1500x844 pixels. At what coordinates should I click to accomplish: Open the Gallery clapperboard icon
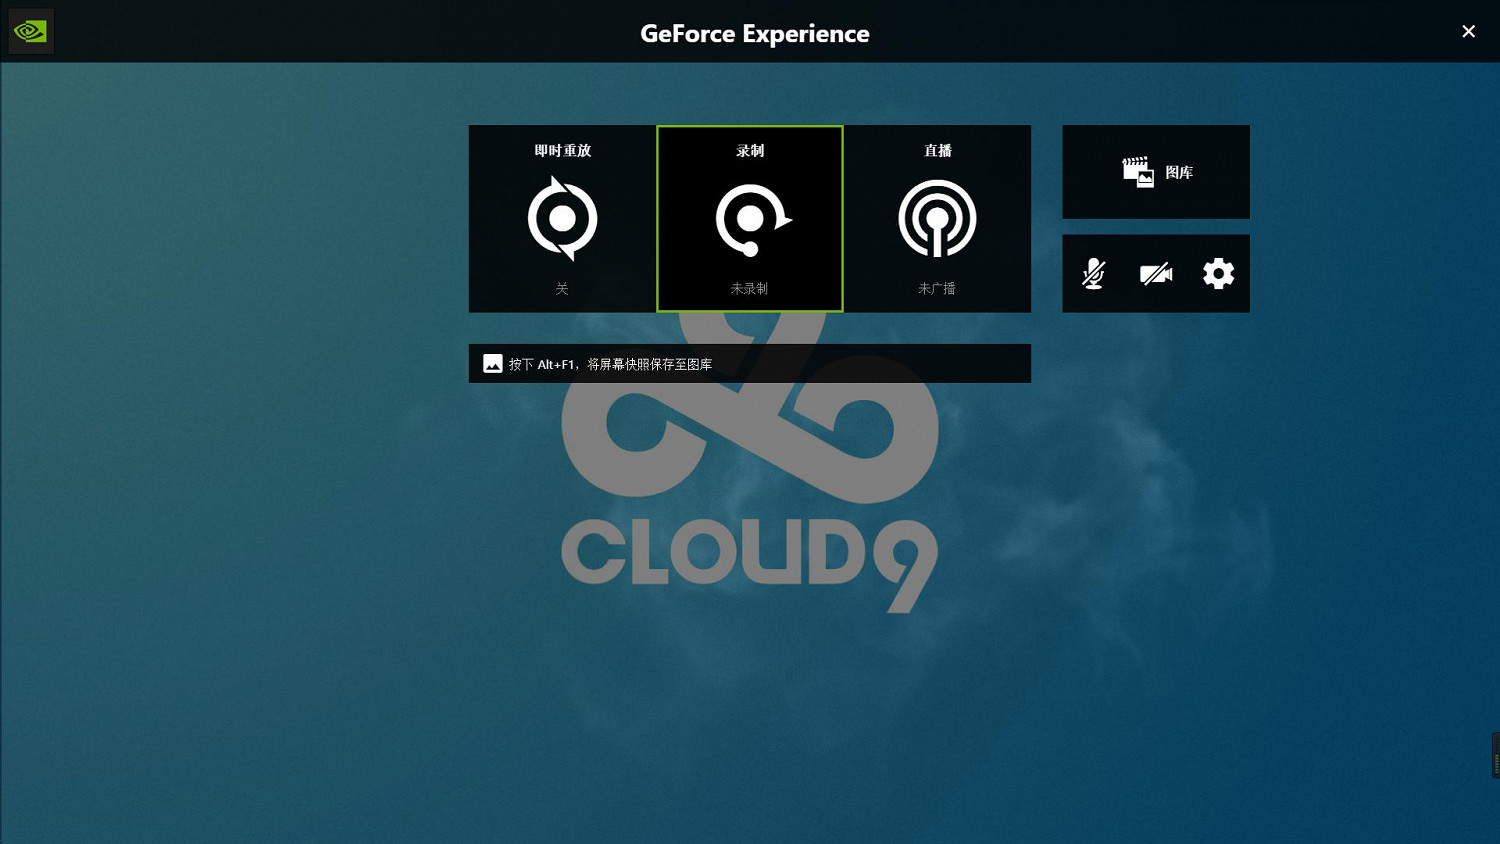tap(1137, 172)
